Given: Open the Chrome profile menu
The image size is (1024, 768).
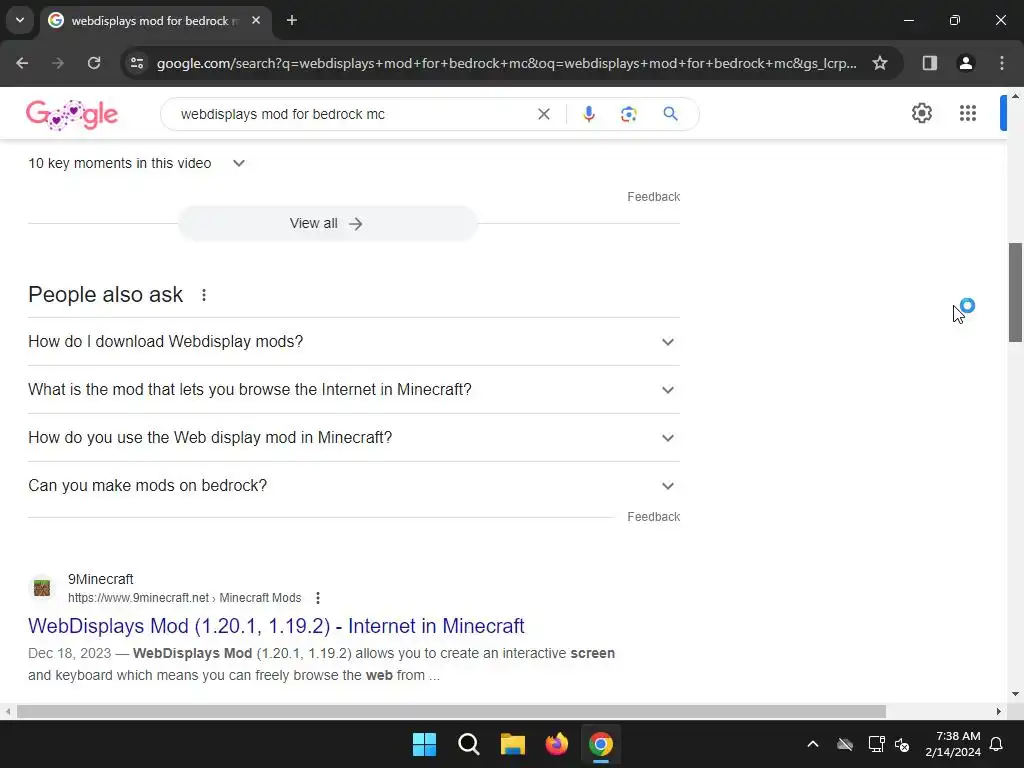Looking at the screenshot, I should 965,63.
